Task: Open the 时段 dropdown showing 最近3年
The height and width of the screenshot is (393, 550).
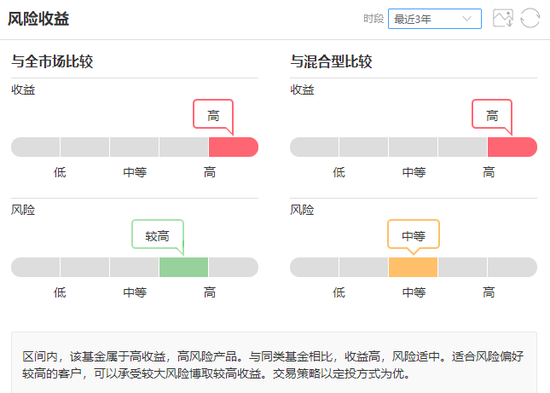Action: point(435,19)
